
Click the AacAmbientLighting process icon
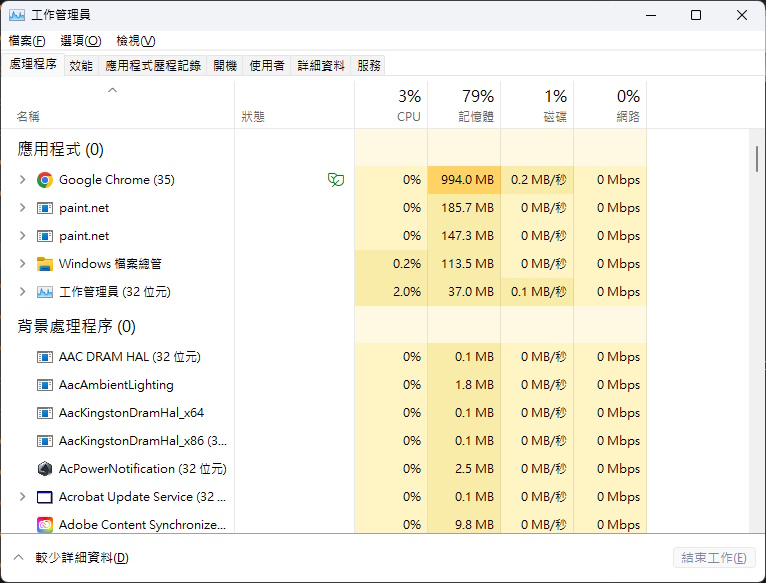coord(45,385)
